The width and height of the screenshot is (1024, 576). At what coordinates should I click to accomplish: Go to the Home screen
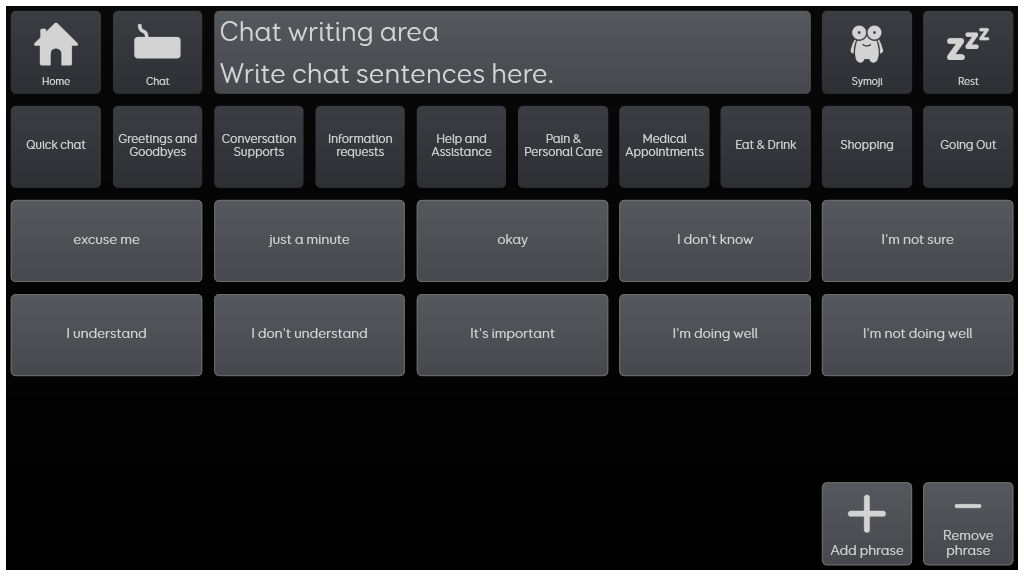56,52
